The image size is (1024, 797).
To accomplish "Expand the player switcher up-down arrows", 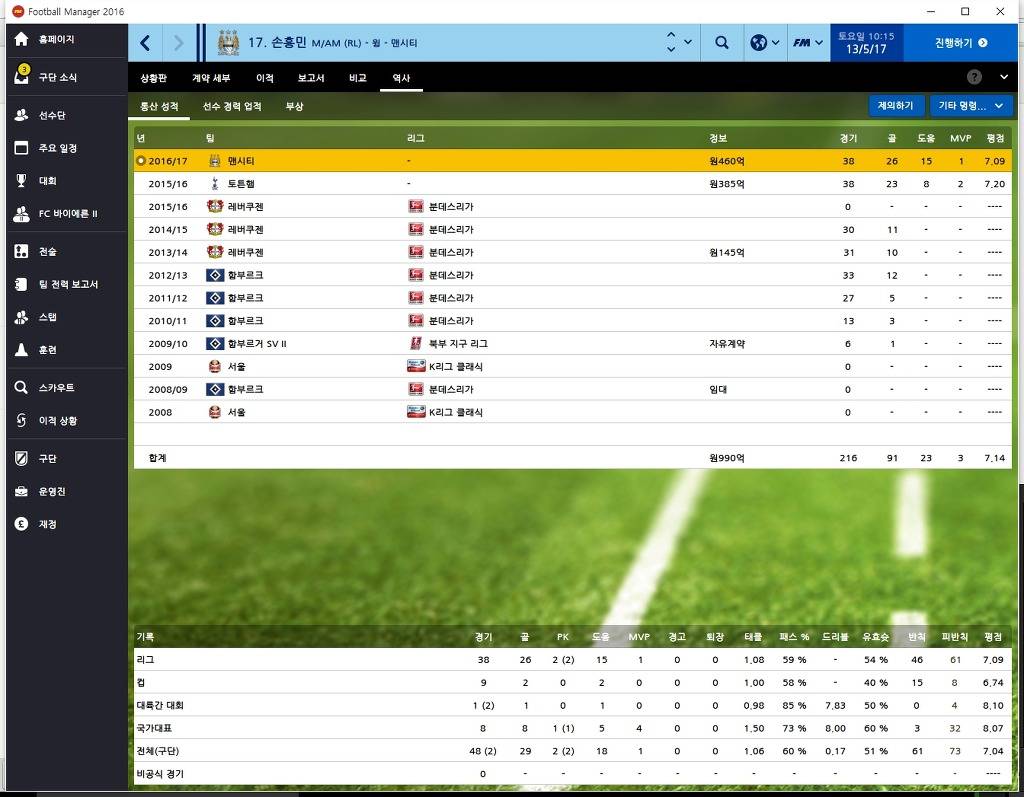I will (x=677, y=43).
